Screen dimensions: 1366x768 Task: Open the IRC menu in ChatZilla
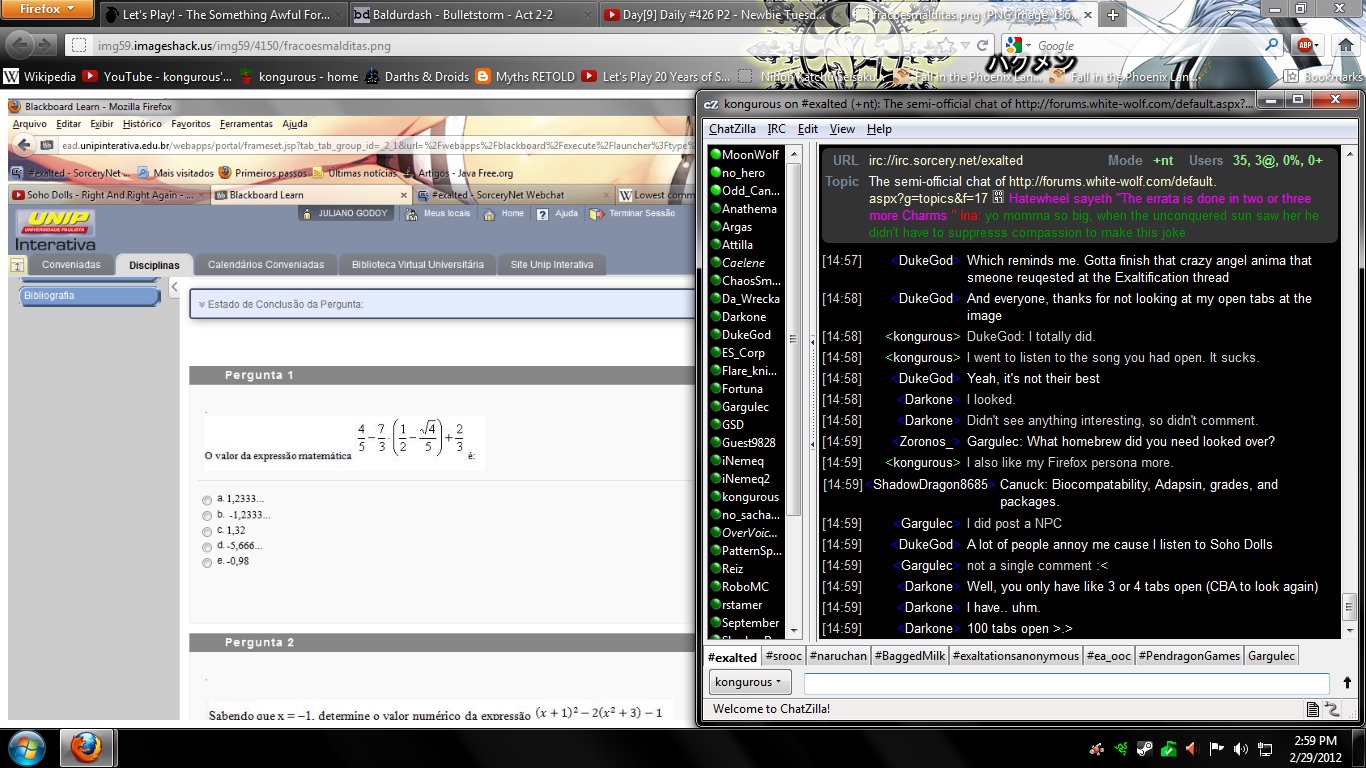point(776,129)
